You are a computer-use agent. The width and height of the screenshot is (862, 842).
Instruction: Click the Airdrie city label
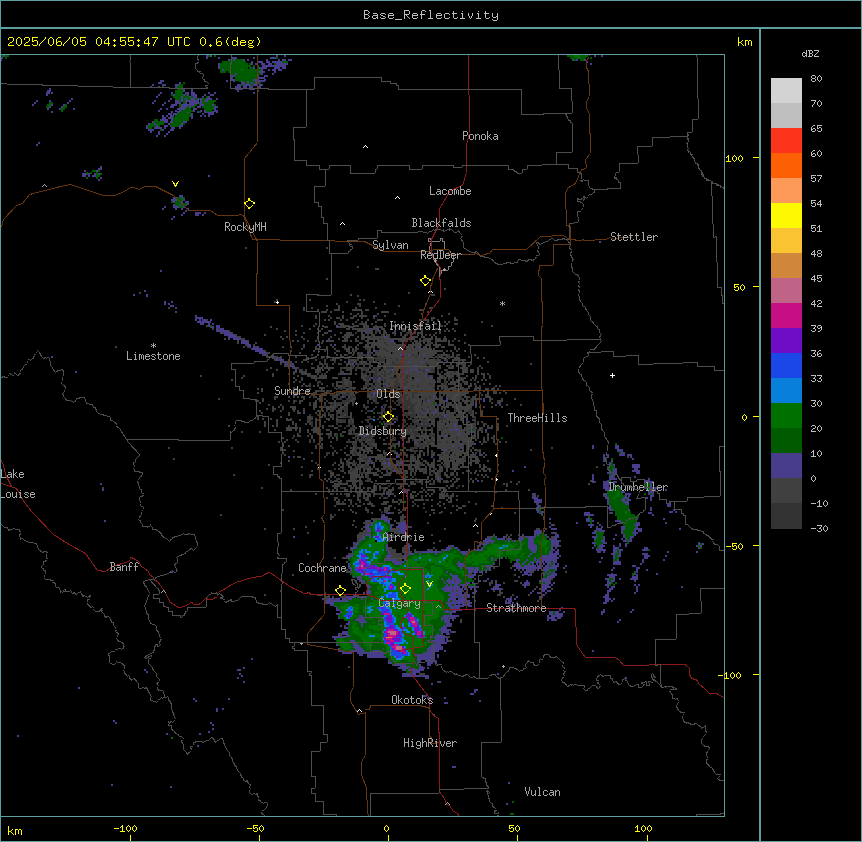pos(404,537)
